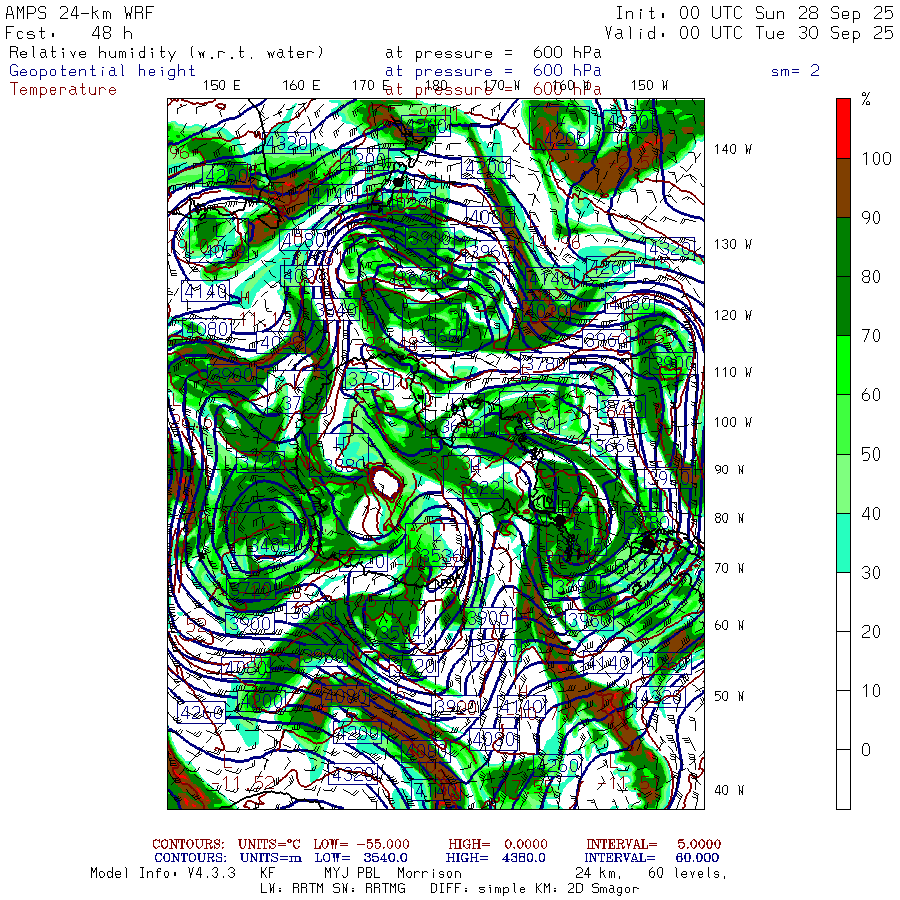Click the '100' tick label on color bar
This screenshot has height=900, width=900.
click(x=876, y=158)
